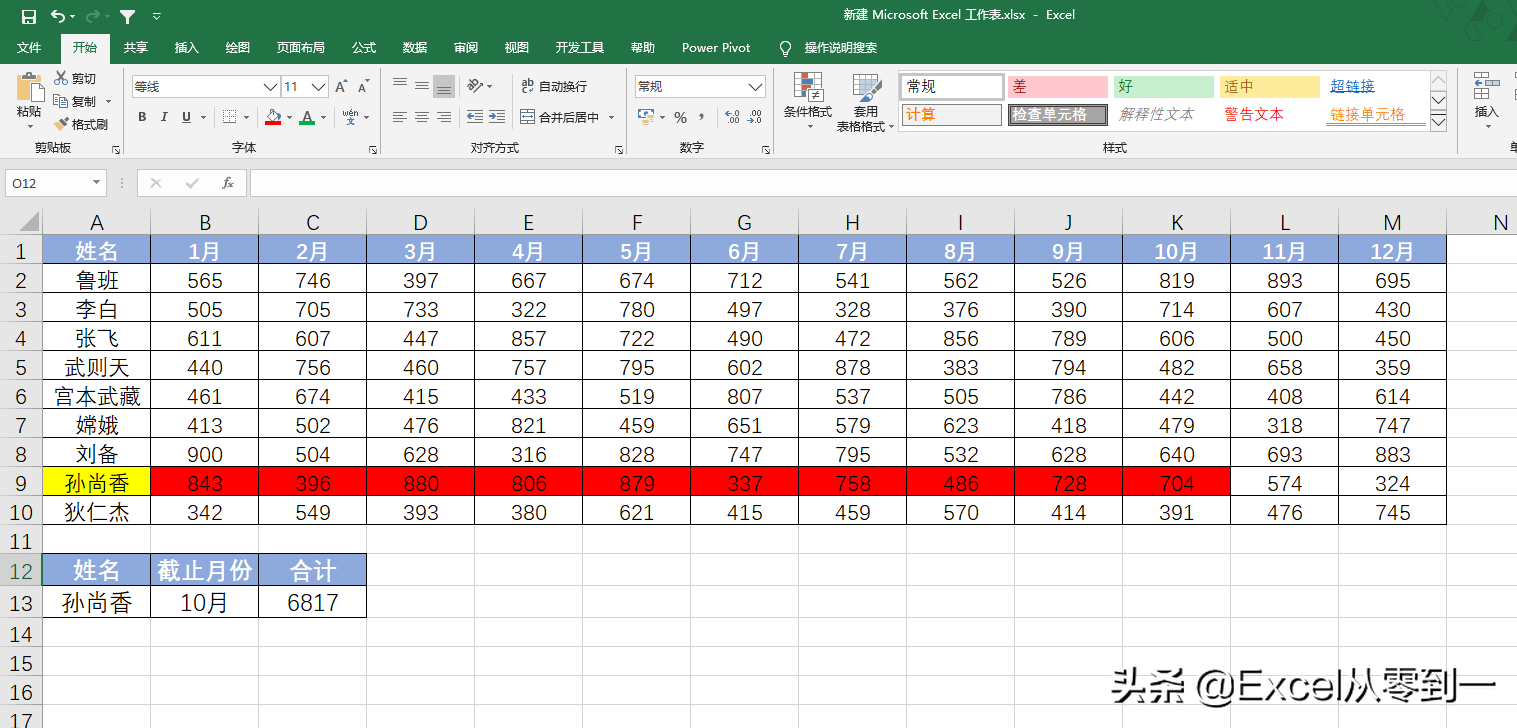Toggle Italic formatting
This screenshot has height=728, width=1517.
[164, 117]
